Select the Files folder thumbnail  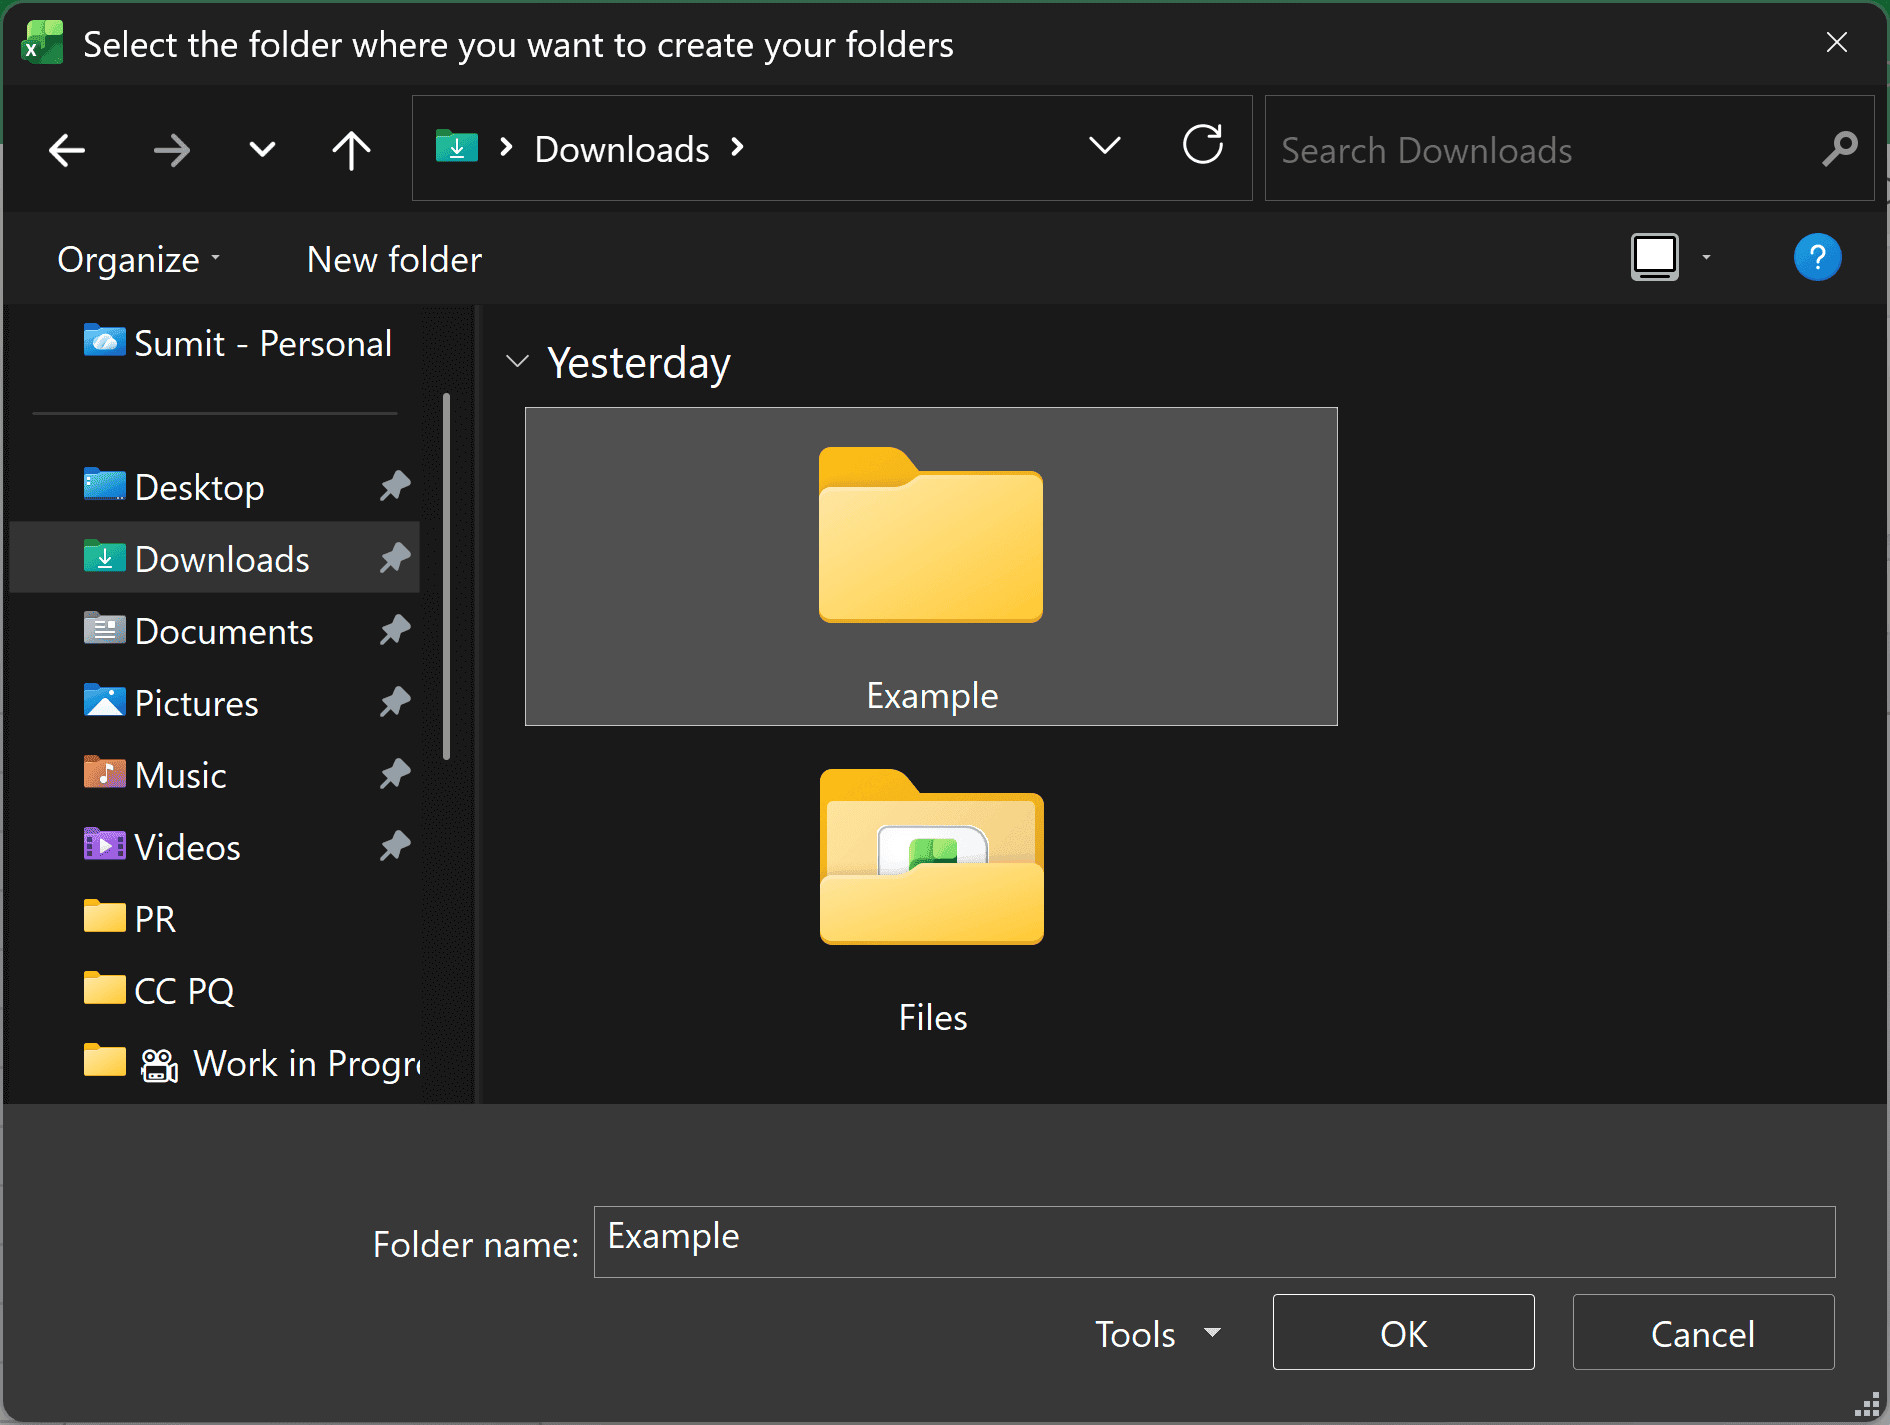pos(930,860)
